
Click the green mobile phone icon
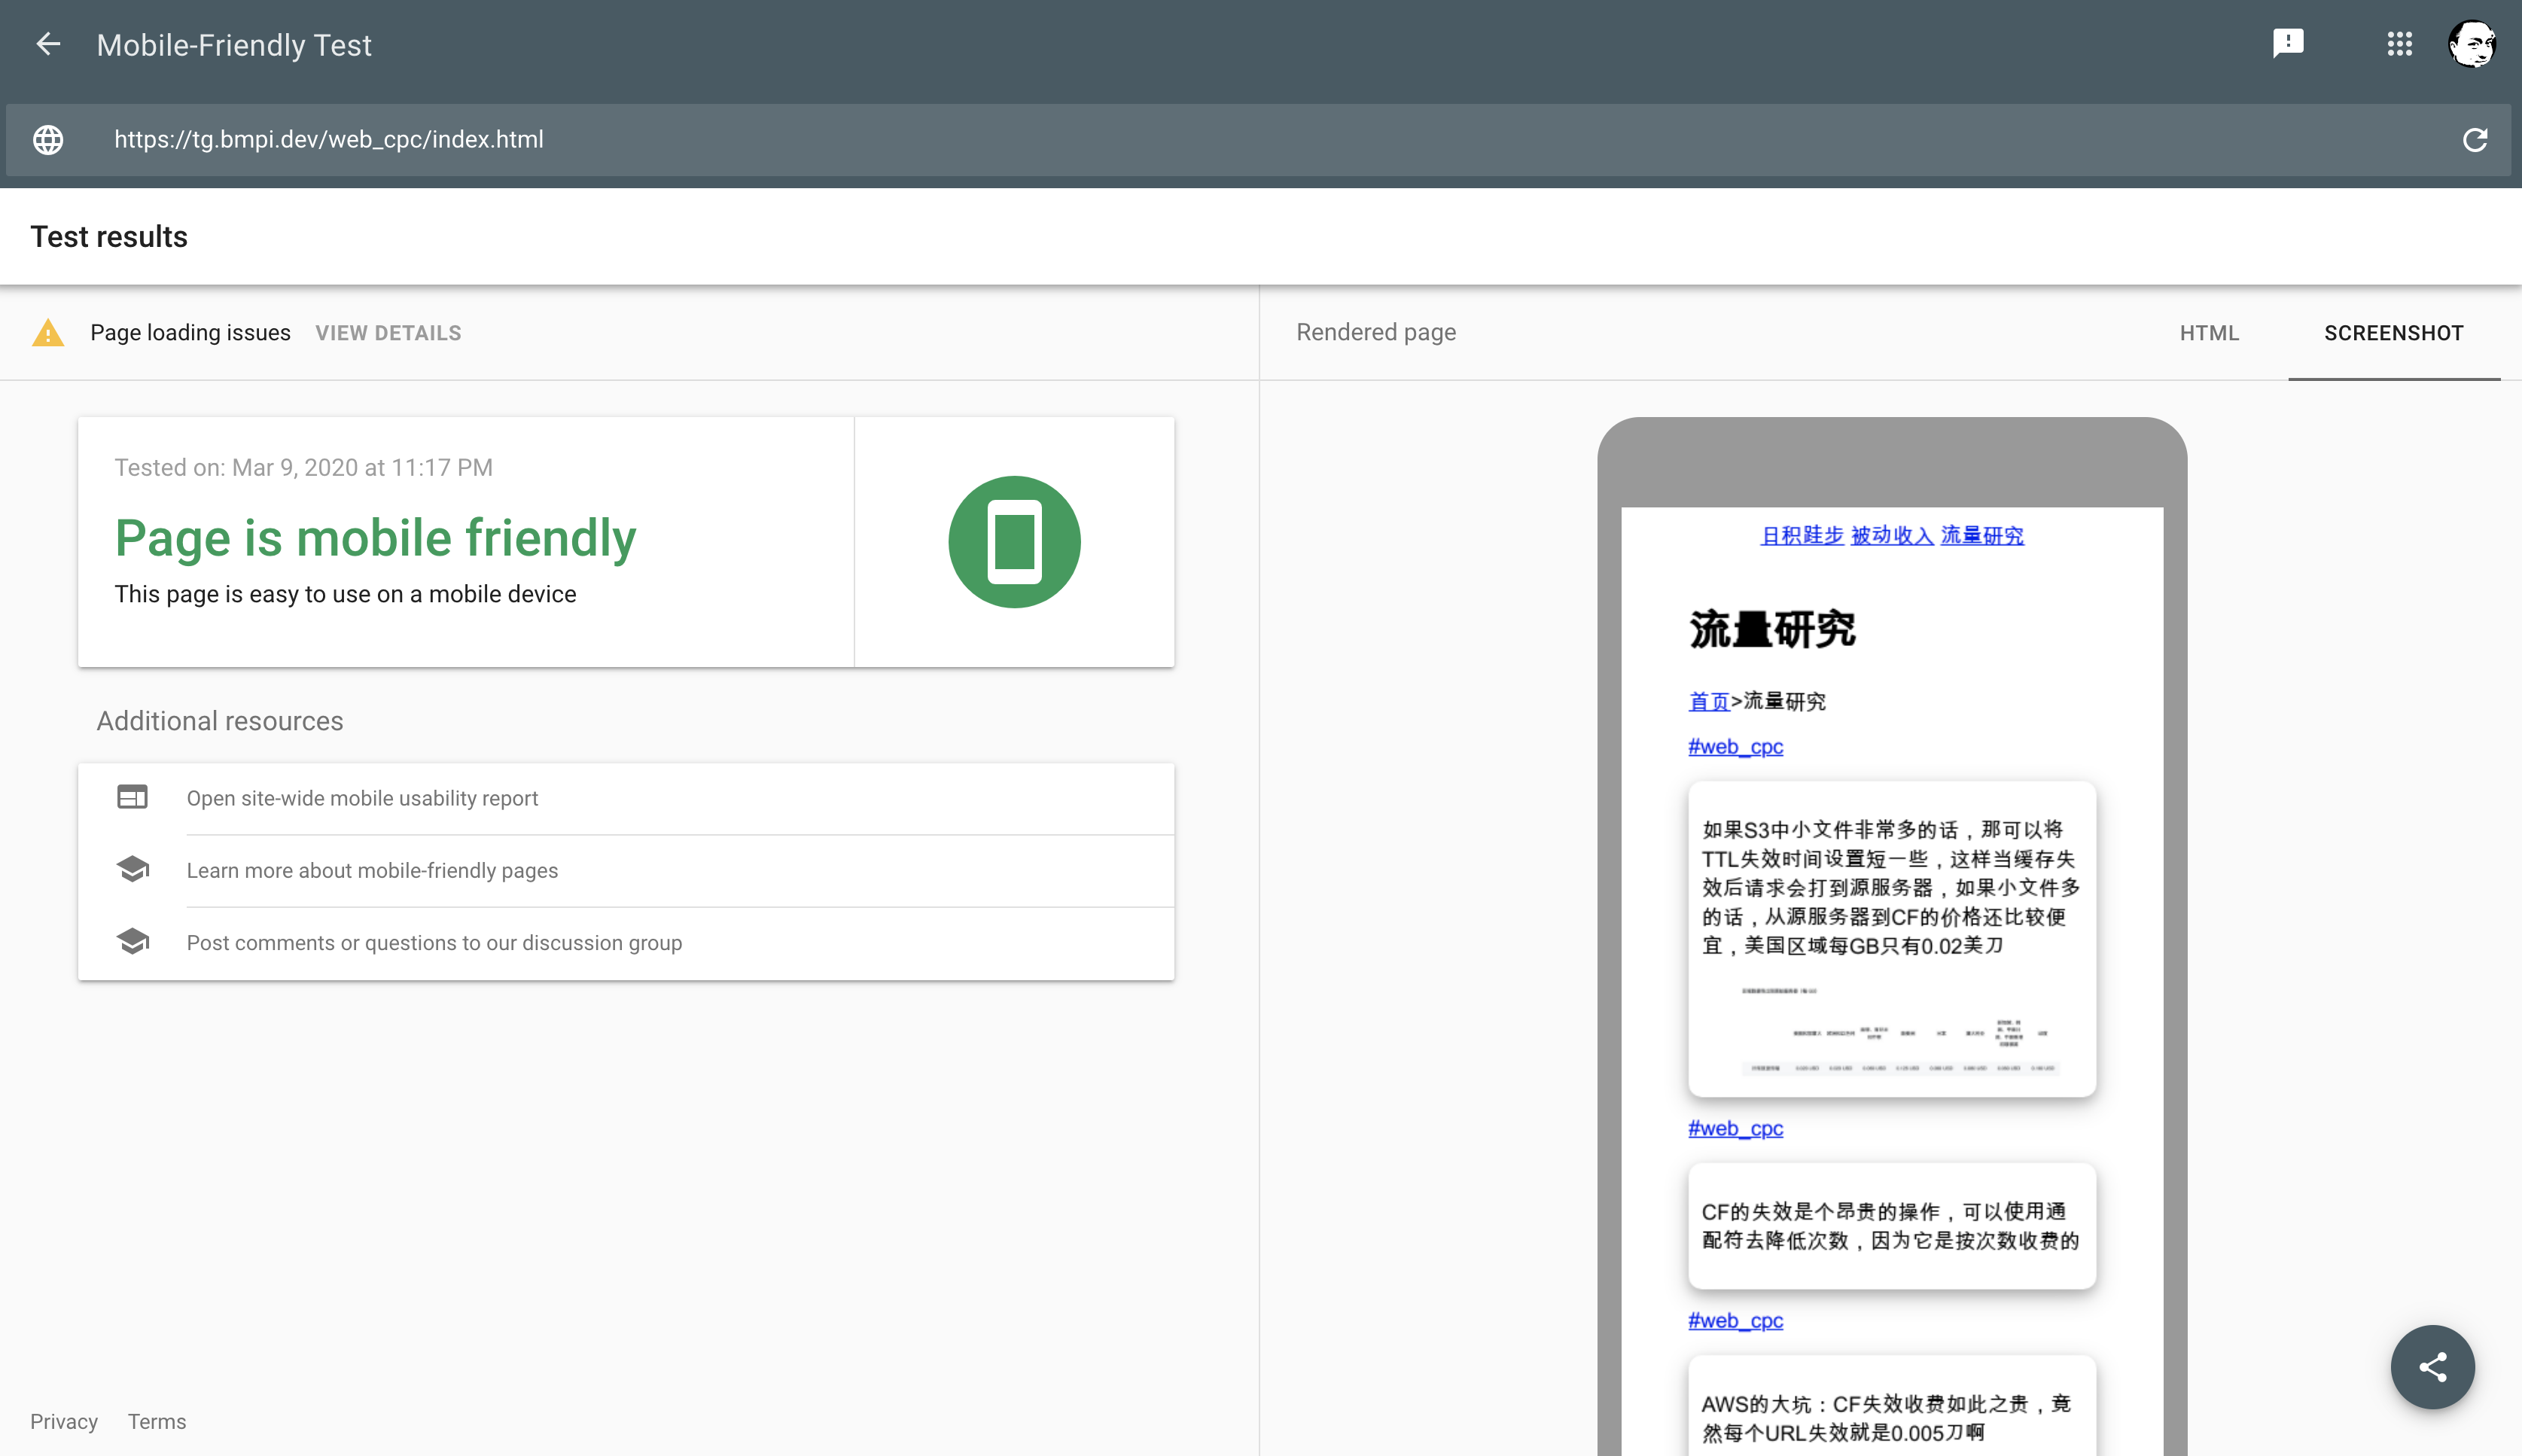(x=1014, y=542)
